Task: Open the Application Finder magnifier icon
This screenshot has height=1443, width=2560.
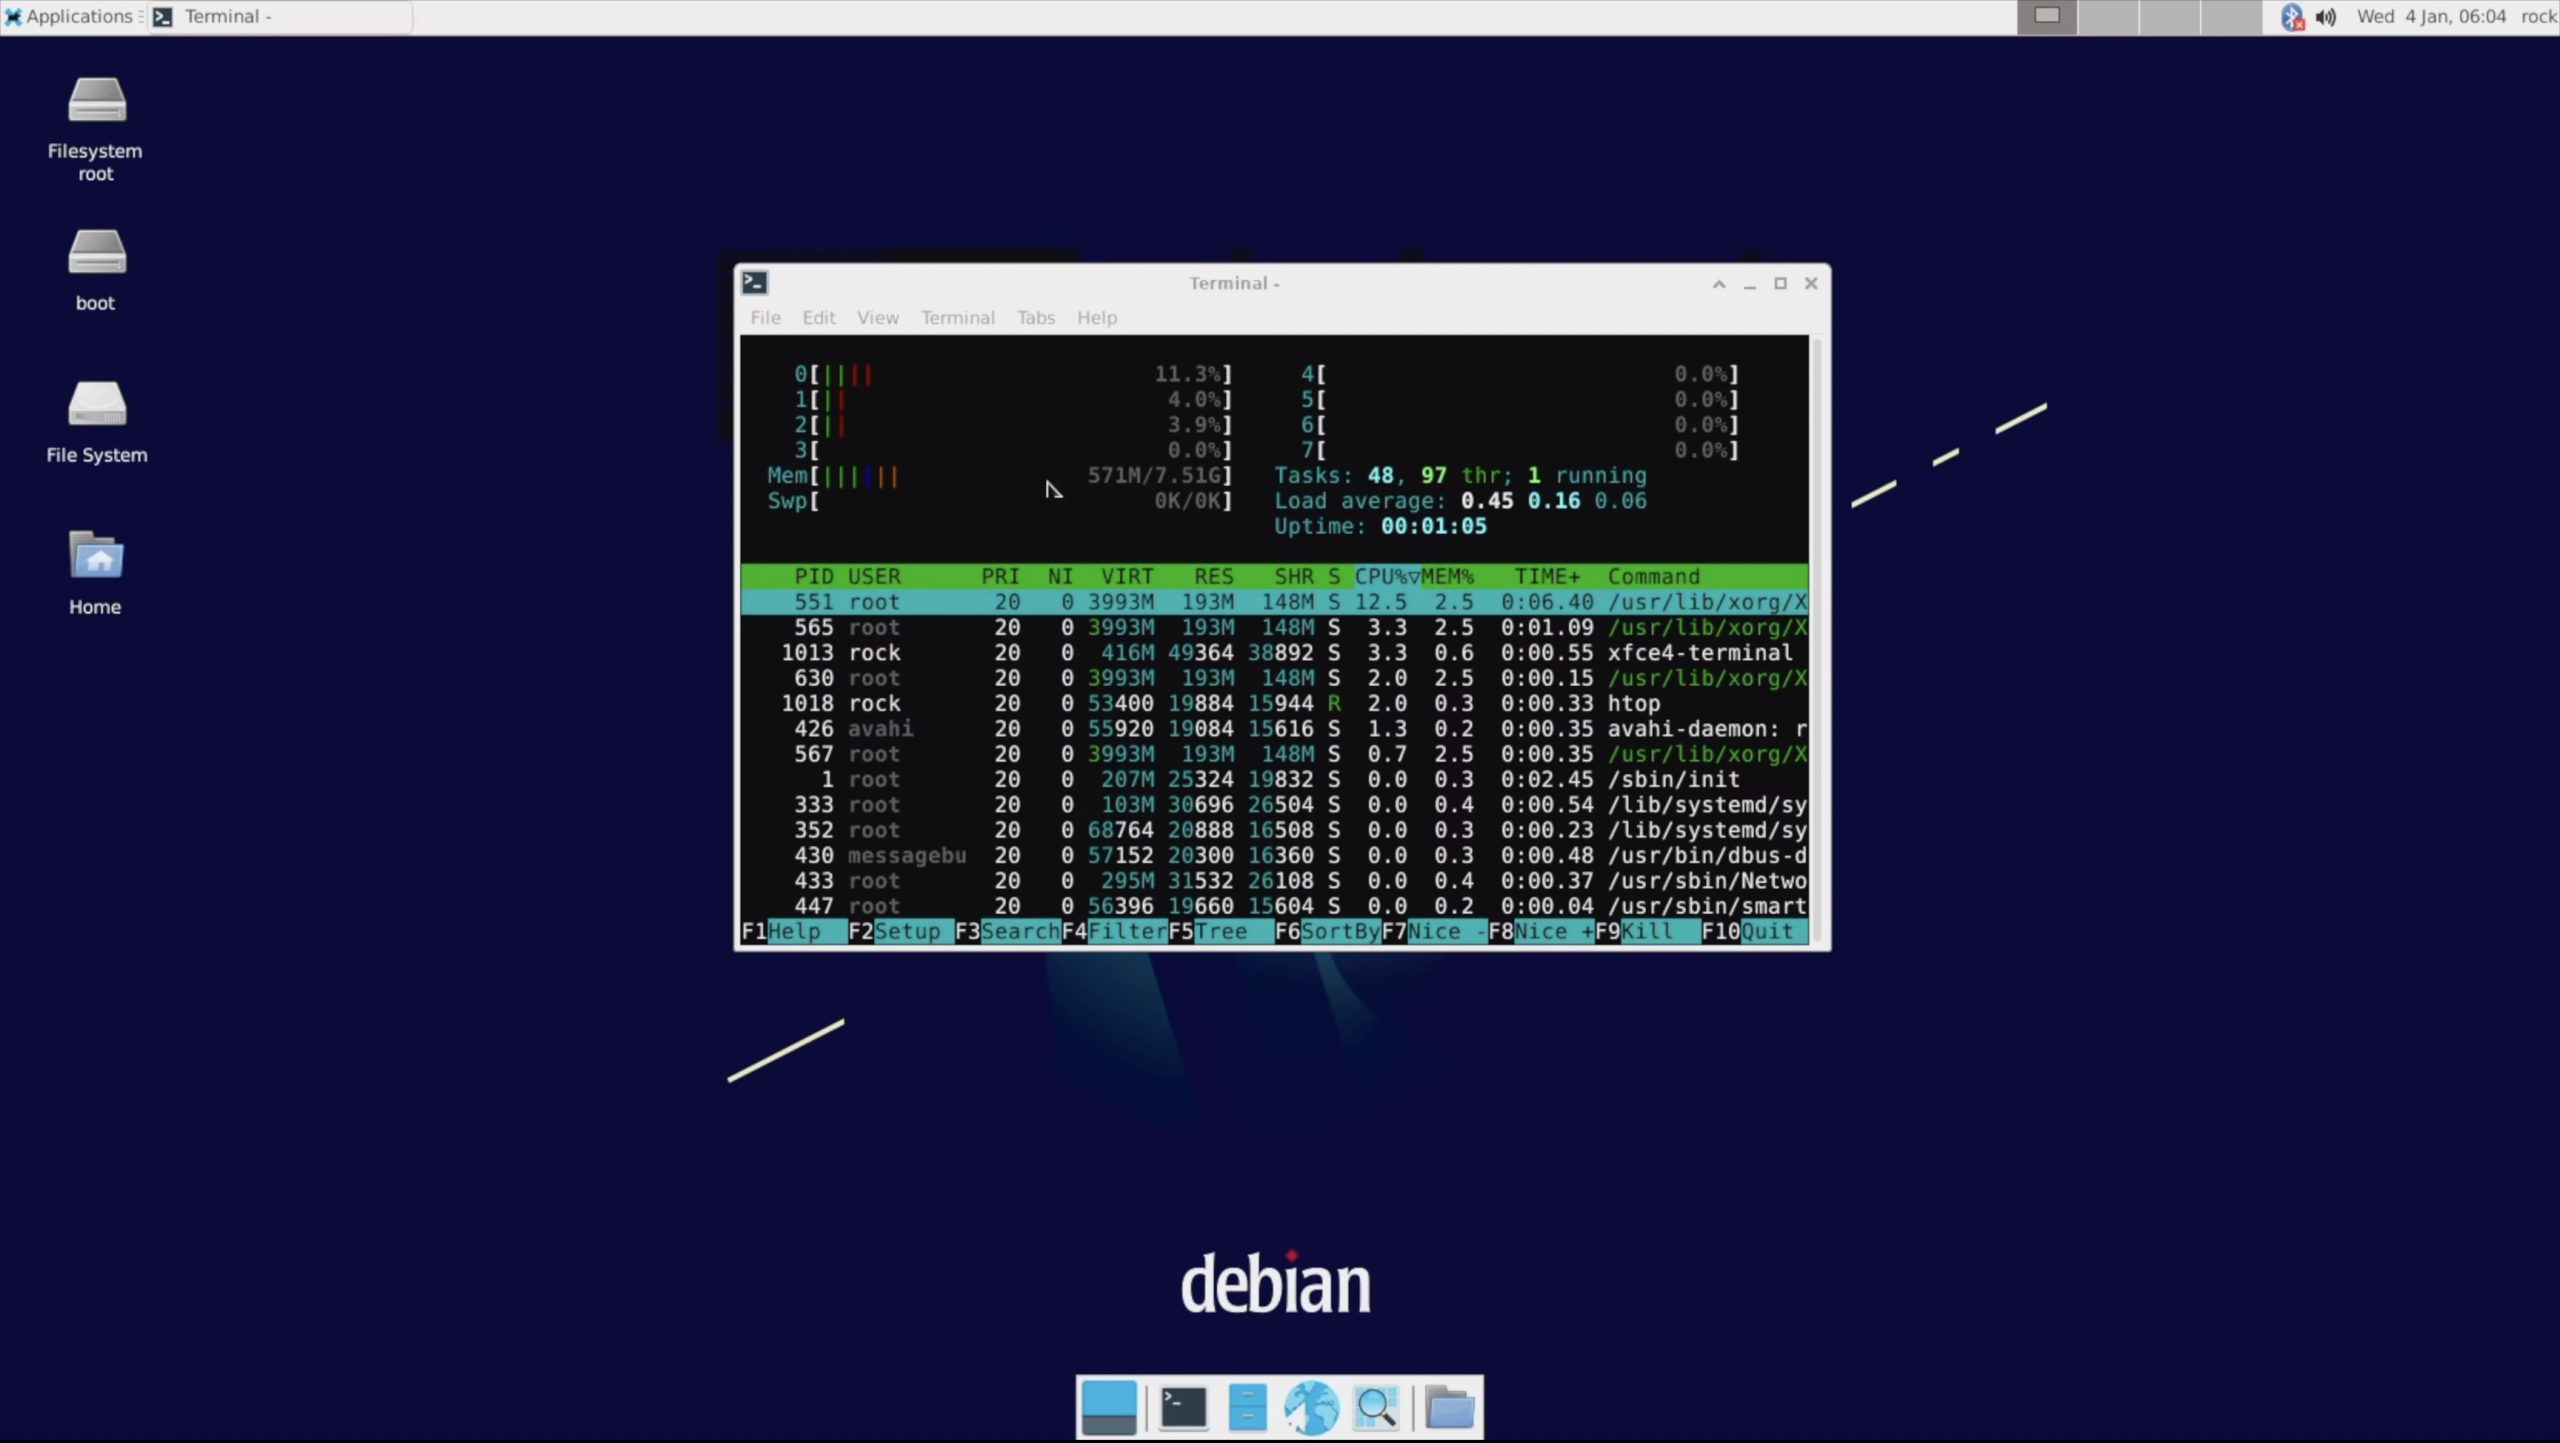Action: coord(1376,1407)
